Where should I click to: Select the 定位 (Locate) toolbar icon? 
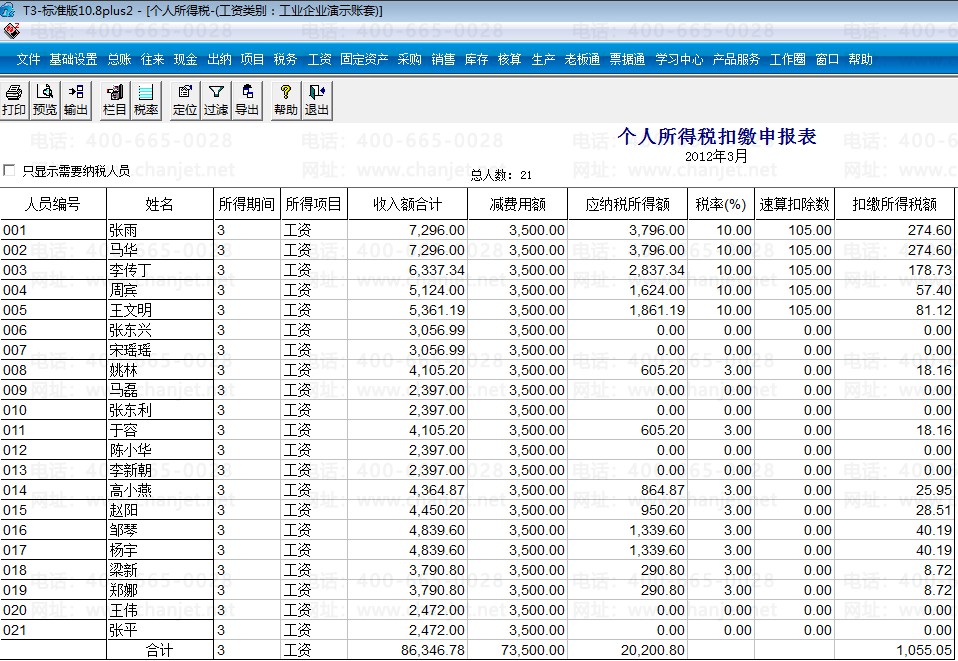pyautogui.click(x=185, y=100)
